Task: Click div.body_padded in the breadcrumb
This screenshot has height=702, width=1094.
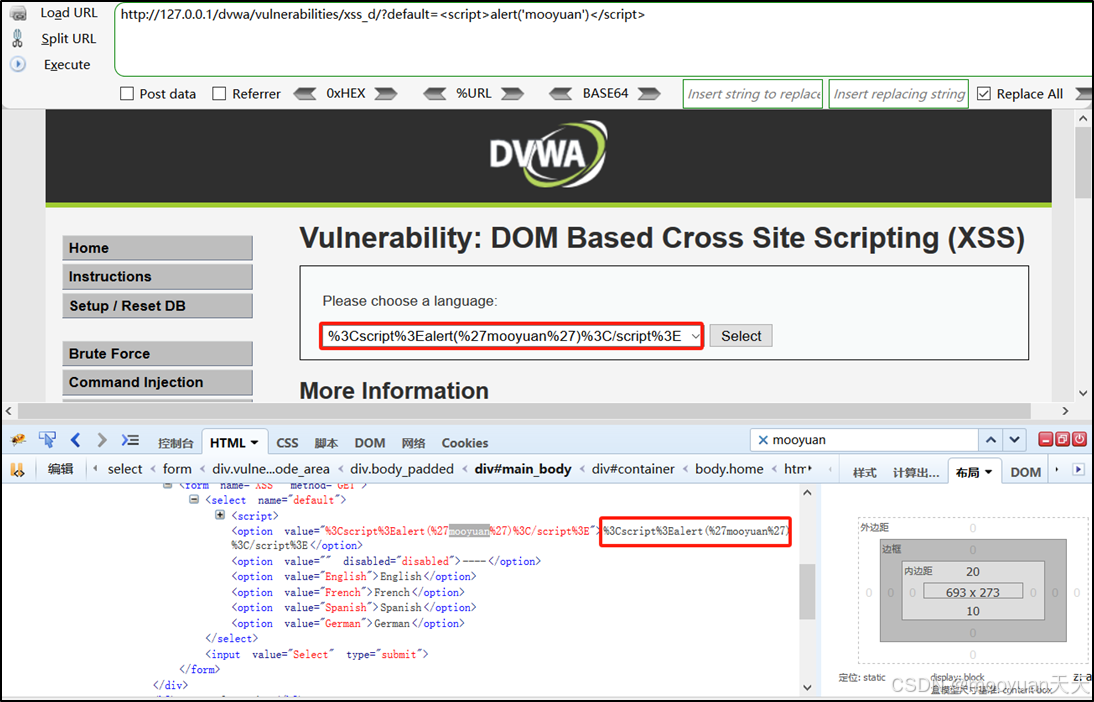Action: (x=402, y=469)
